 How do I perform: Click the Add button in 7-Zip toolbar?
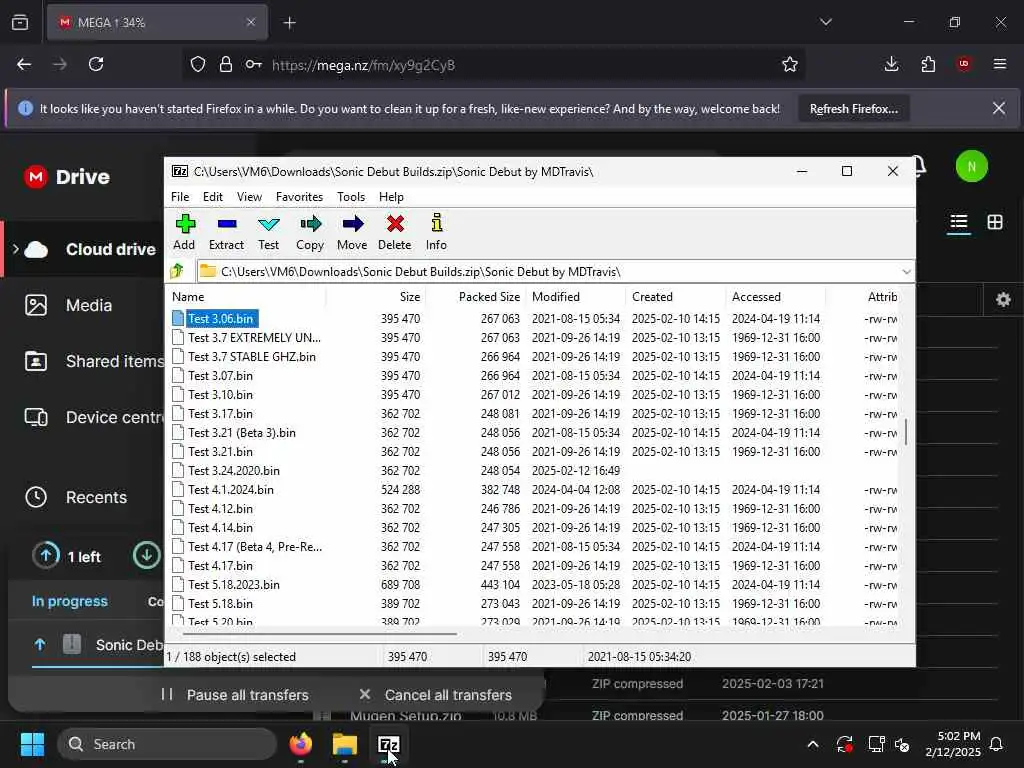[x=184, y=232]
